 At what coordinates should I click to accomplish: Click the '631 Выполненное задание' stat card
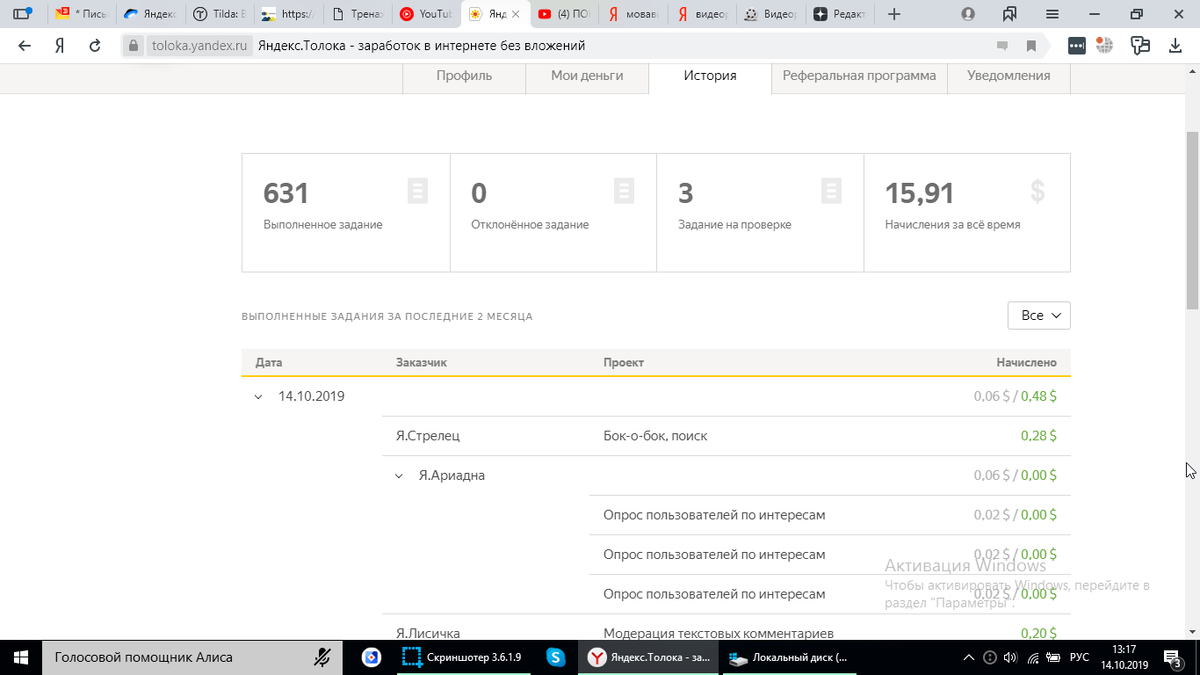(346, 212)
